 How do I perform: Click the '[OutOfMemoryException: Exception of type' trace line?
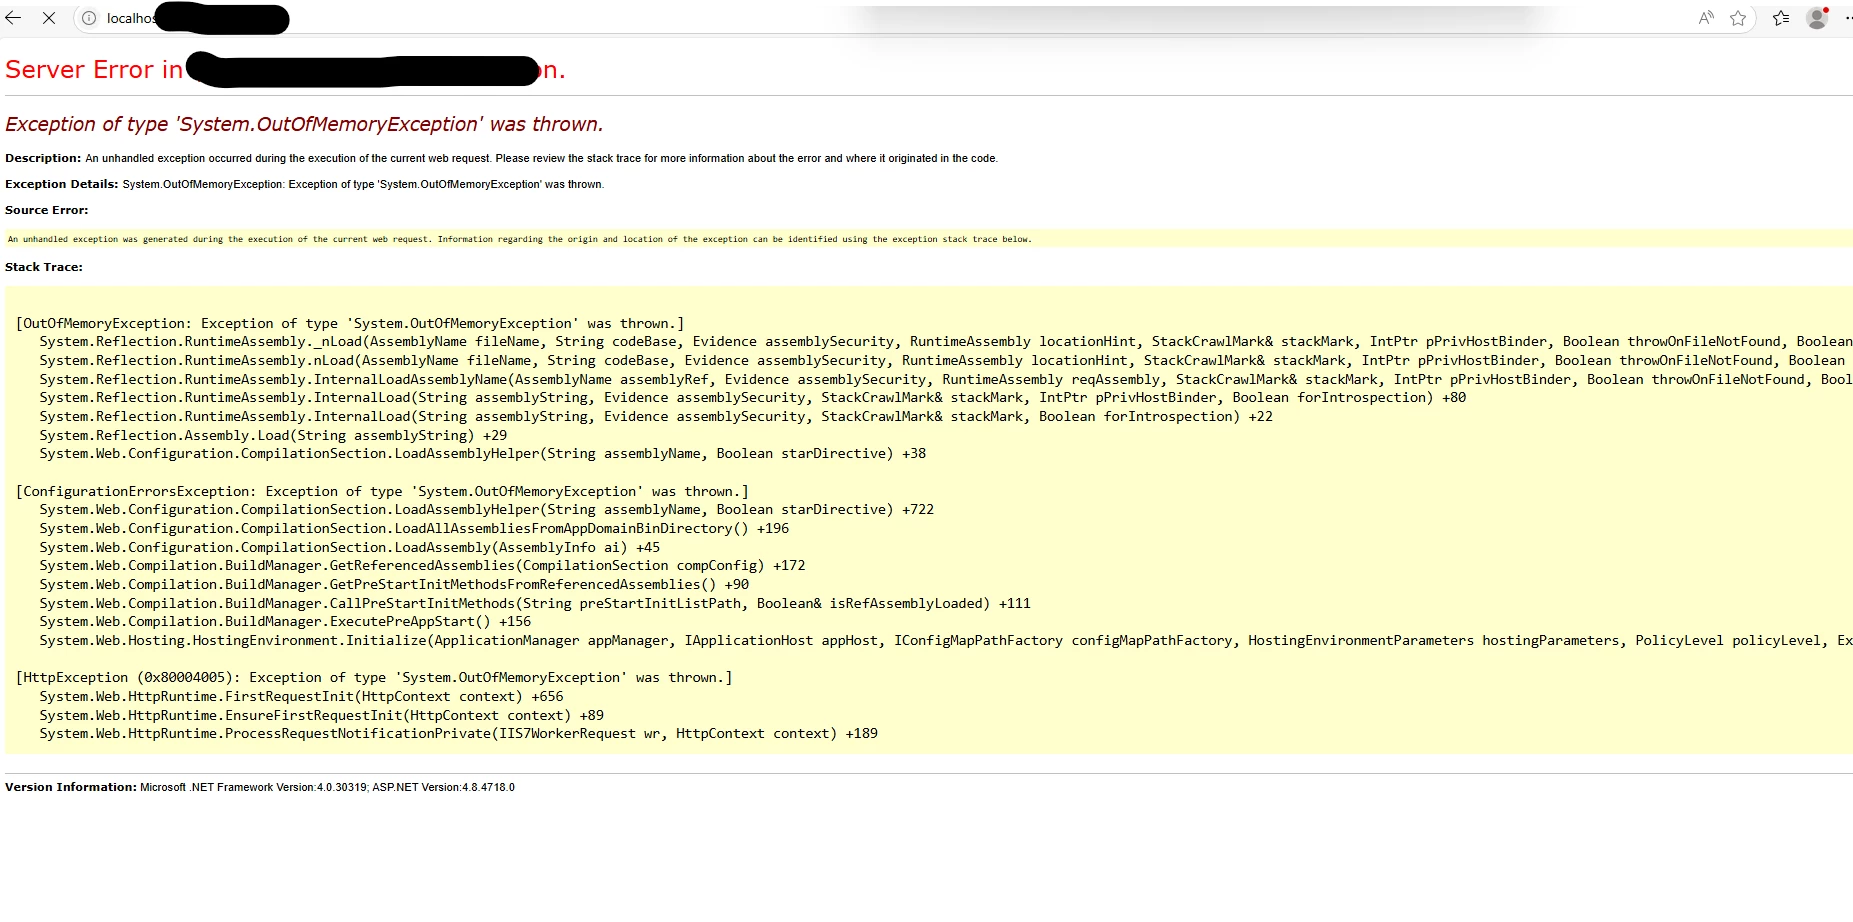[350, 323]
